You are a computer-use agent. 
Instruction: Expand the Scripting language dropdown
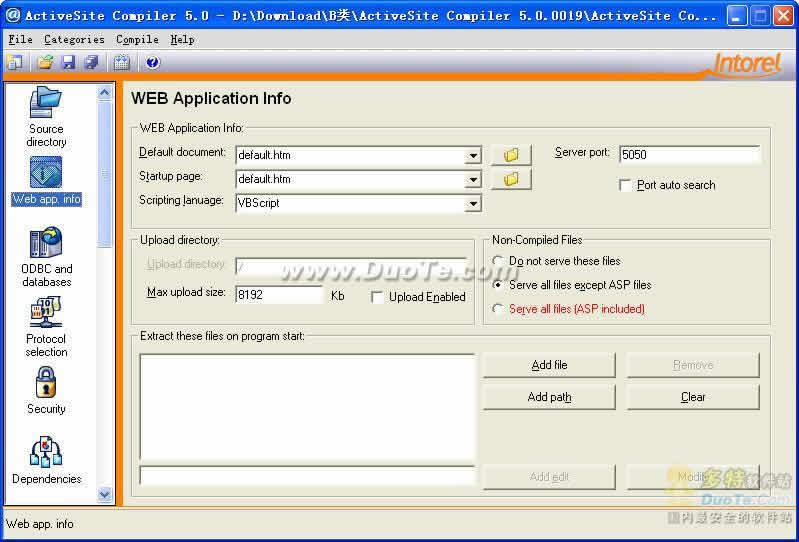(x=473, y=203)
